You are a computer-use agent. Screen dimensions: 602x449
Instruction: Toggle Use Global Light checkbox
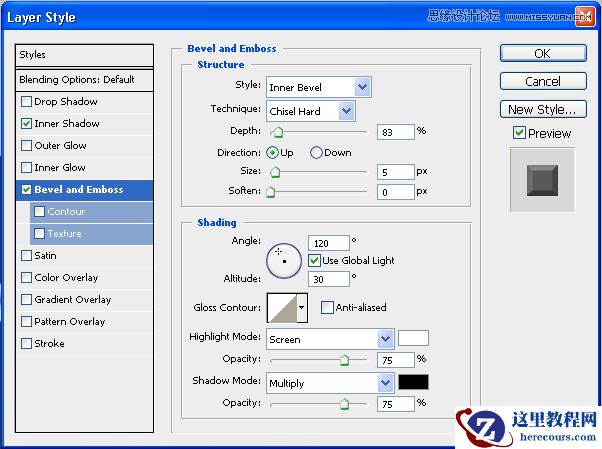click(x=314, y=260)
